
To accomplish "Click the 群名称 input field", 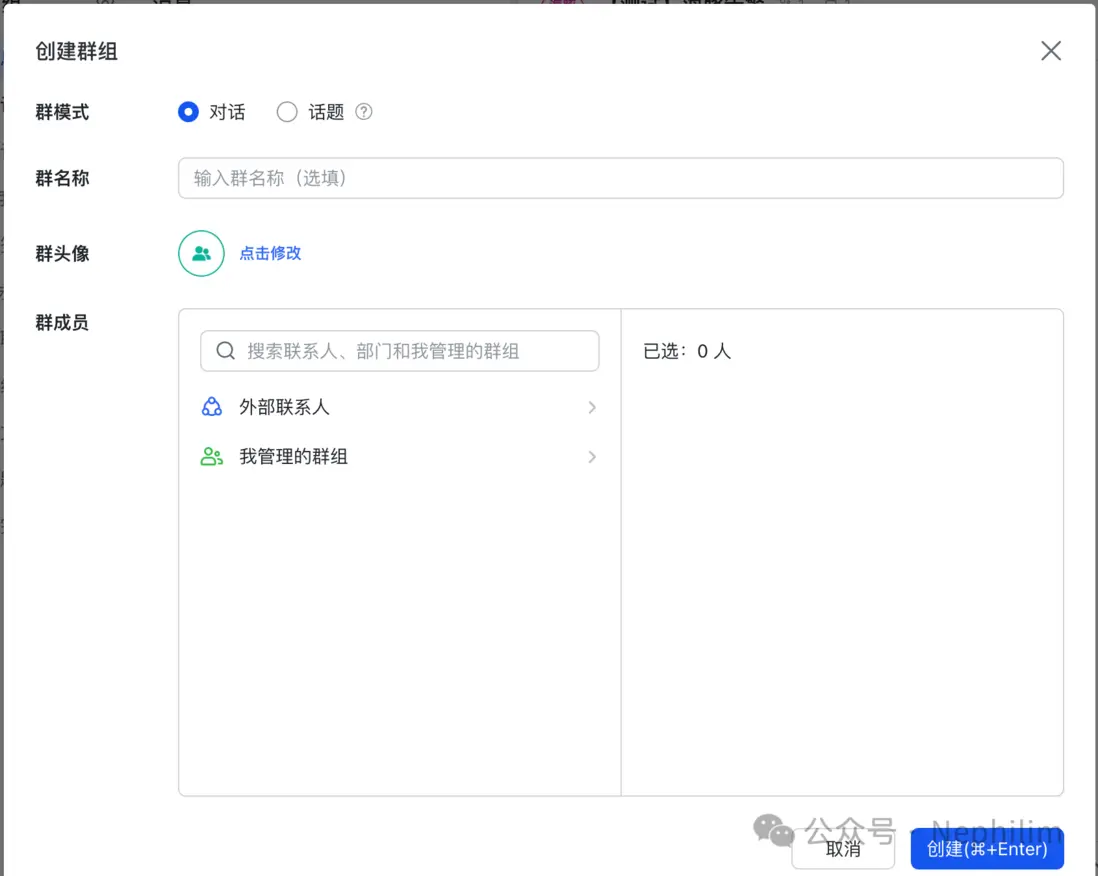I will click(x=620, y=178).
